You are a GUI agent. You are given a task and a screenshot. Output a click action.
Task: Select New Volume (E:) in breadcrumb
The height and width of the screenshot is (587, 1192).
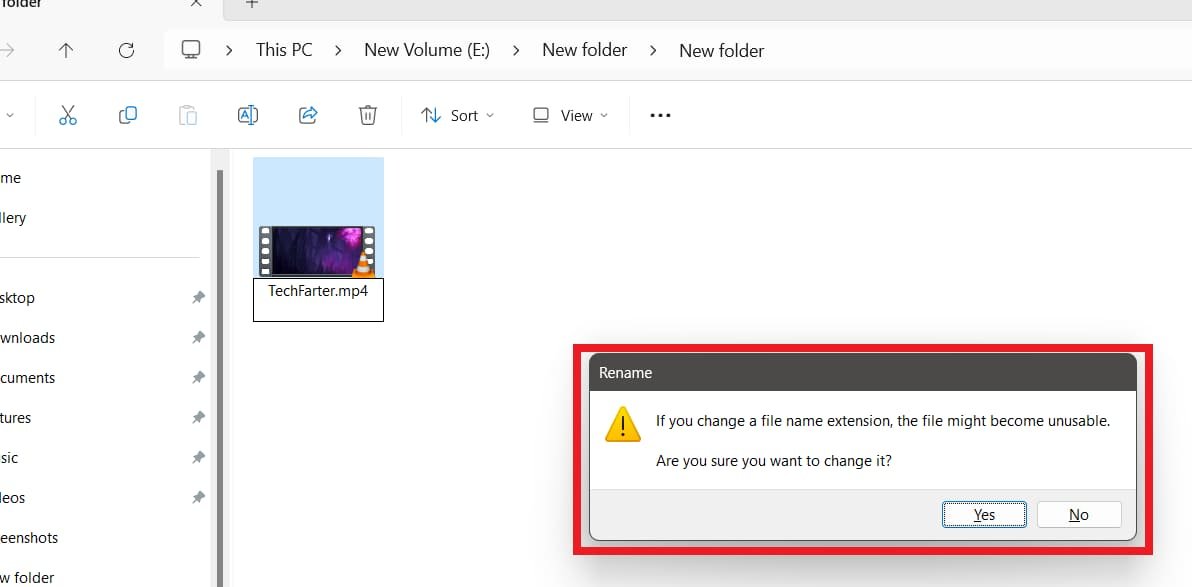coord(427,50)
